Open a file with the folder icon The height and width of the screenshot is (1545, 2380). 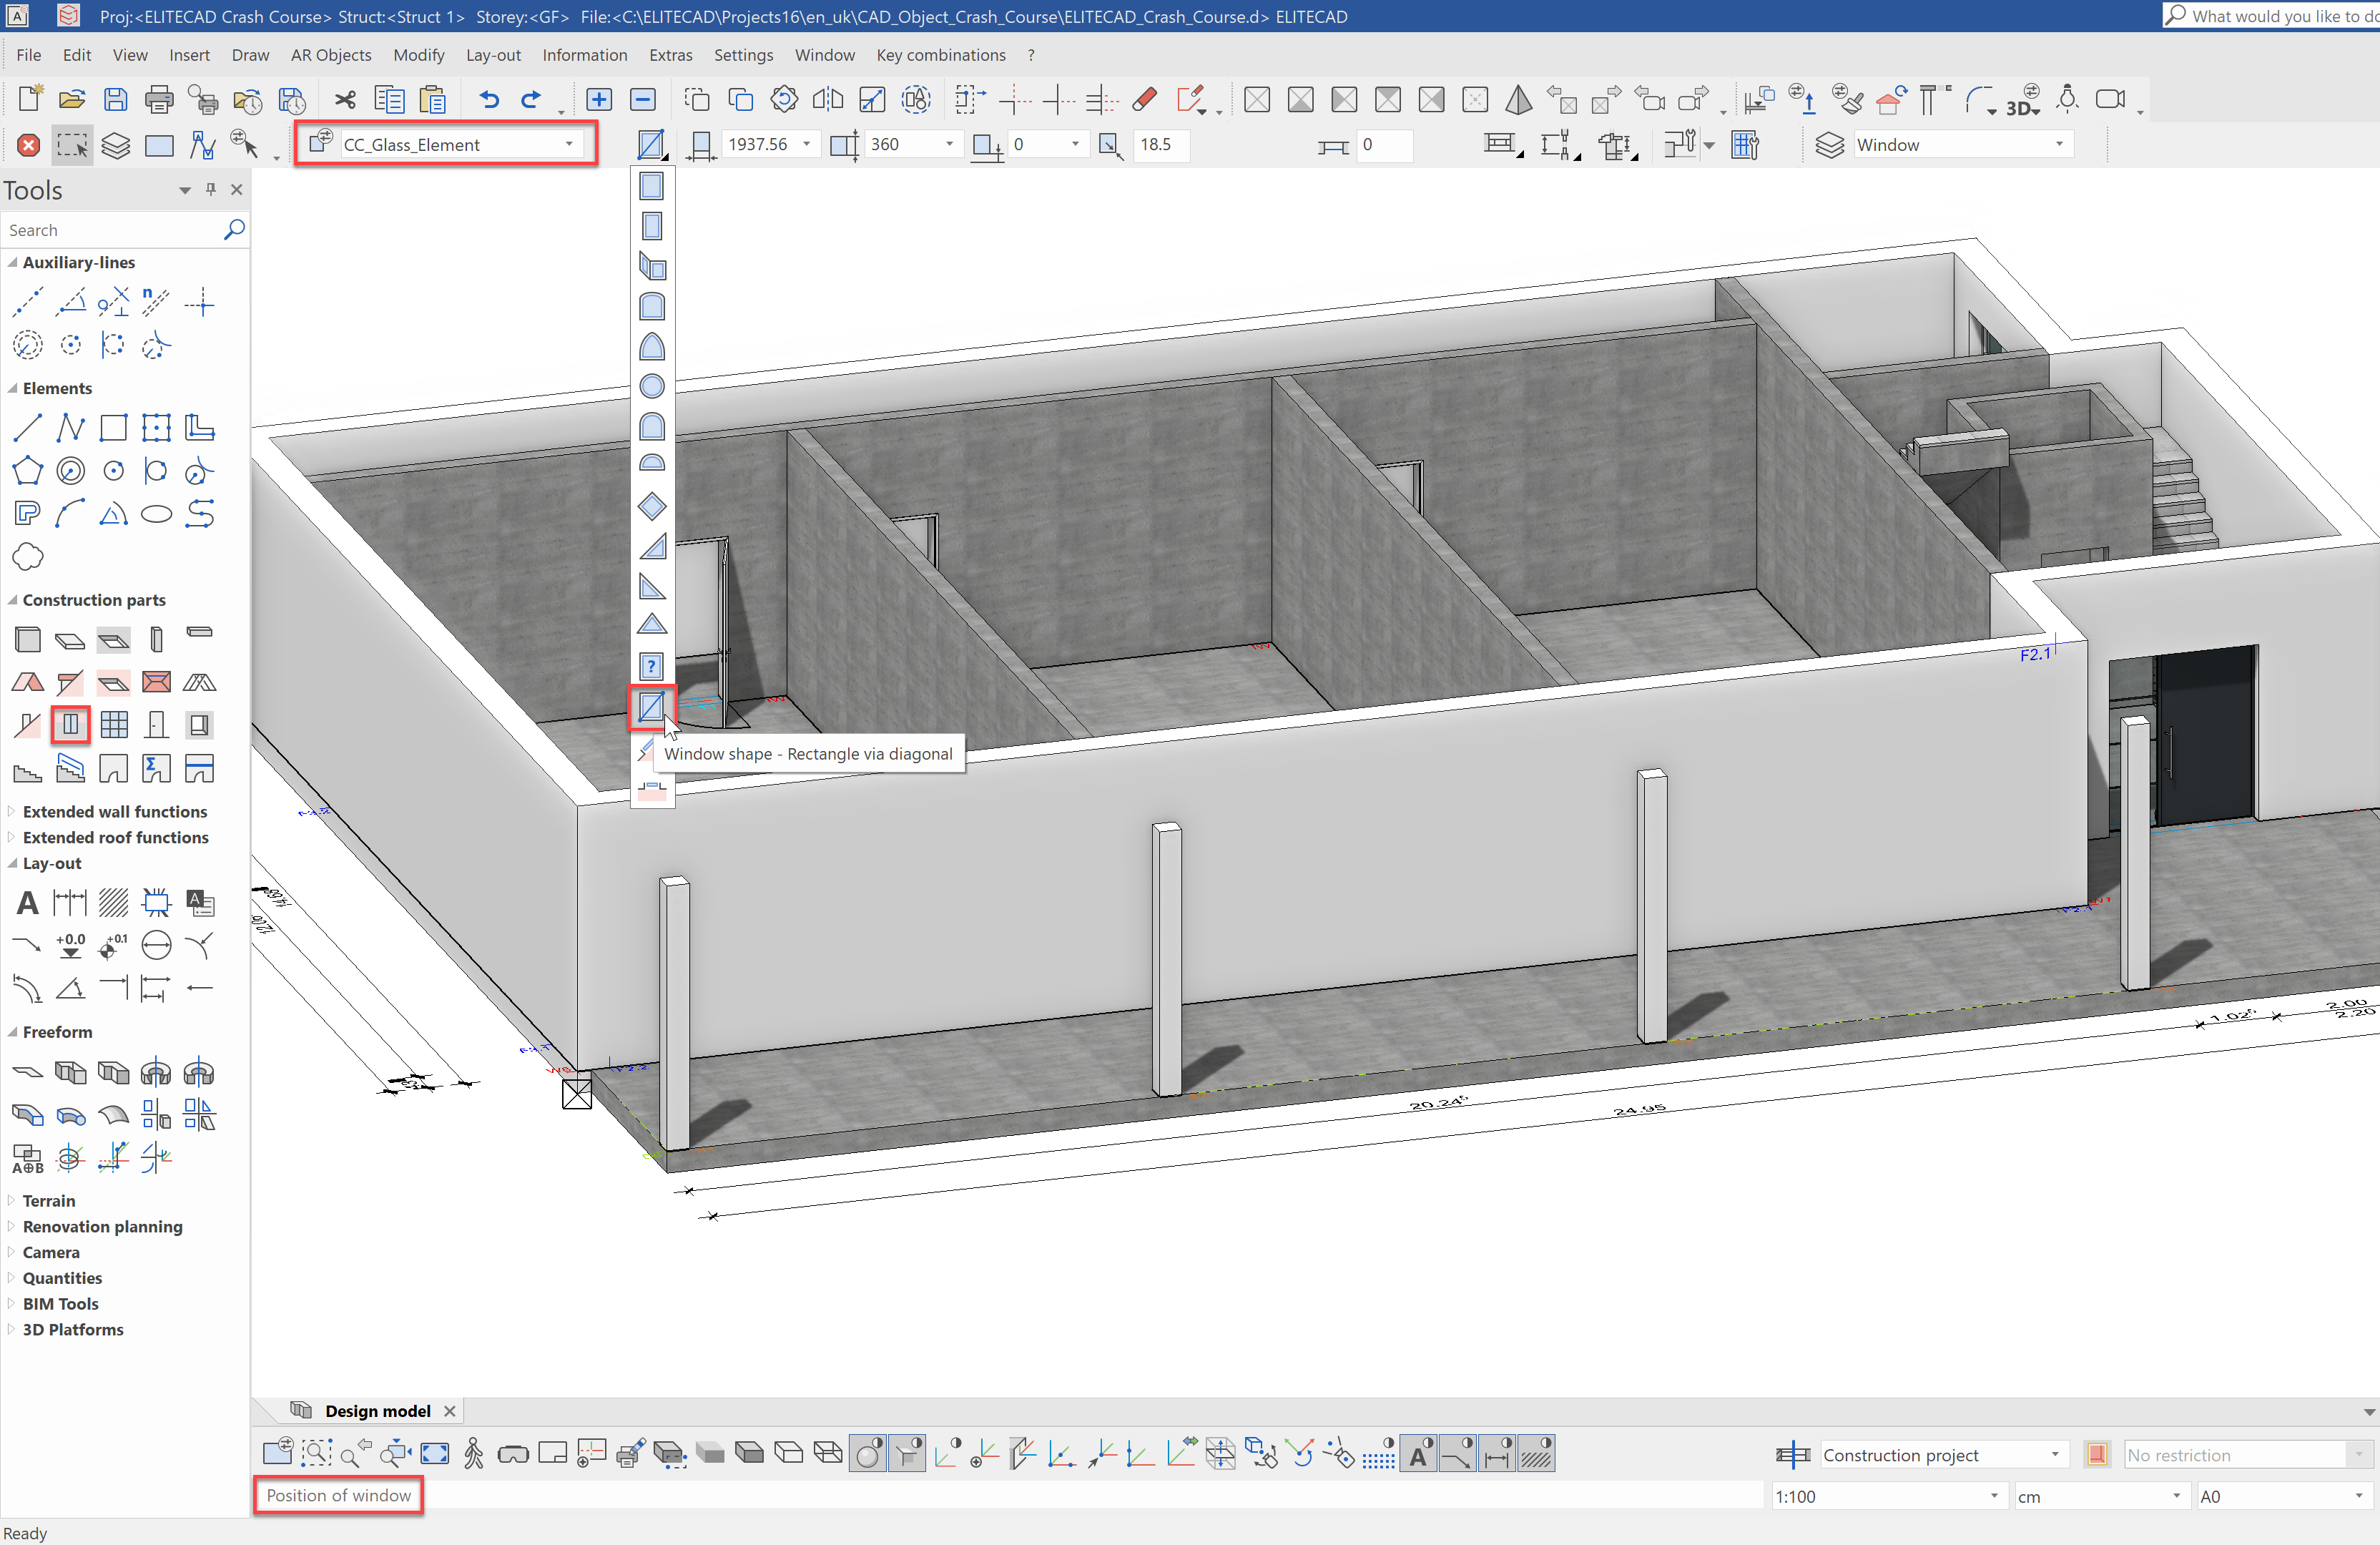point(72,99)
